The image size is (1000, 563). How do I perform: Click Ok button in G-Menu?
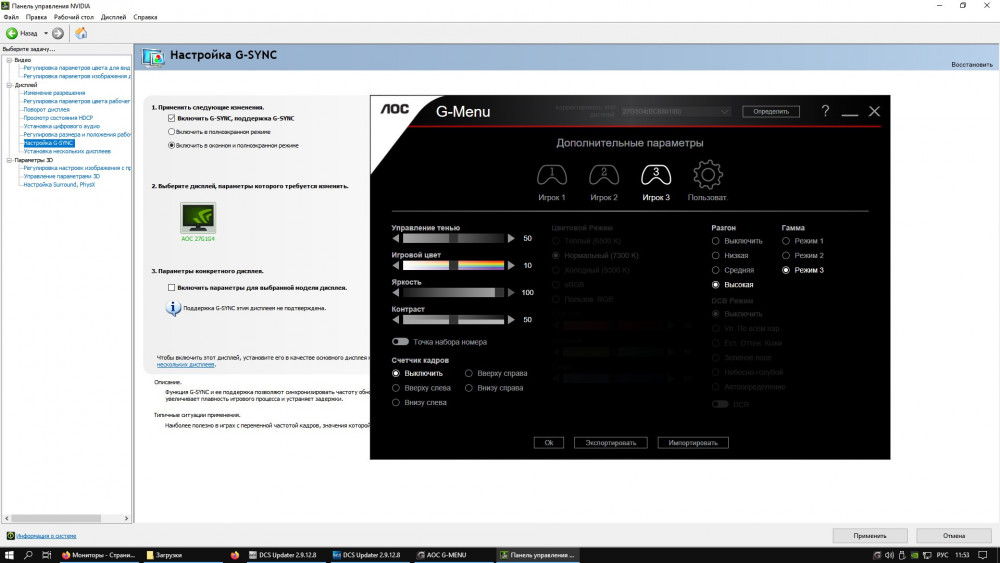pyautogui.click(x=548, y=442)
